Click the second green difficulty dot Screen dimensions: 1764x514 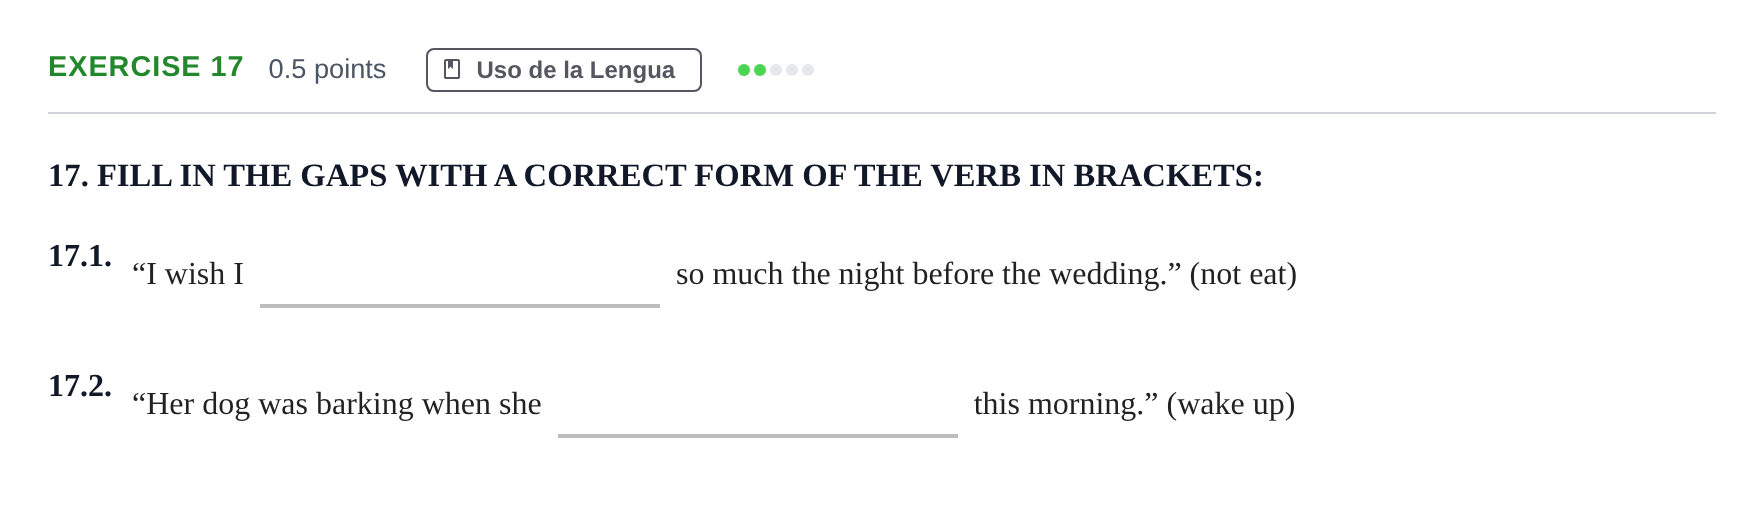tap(760, 70)
